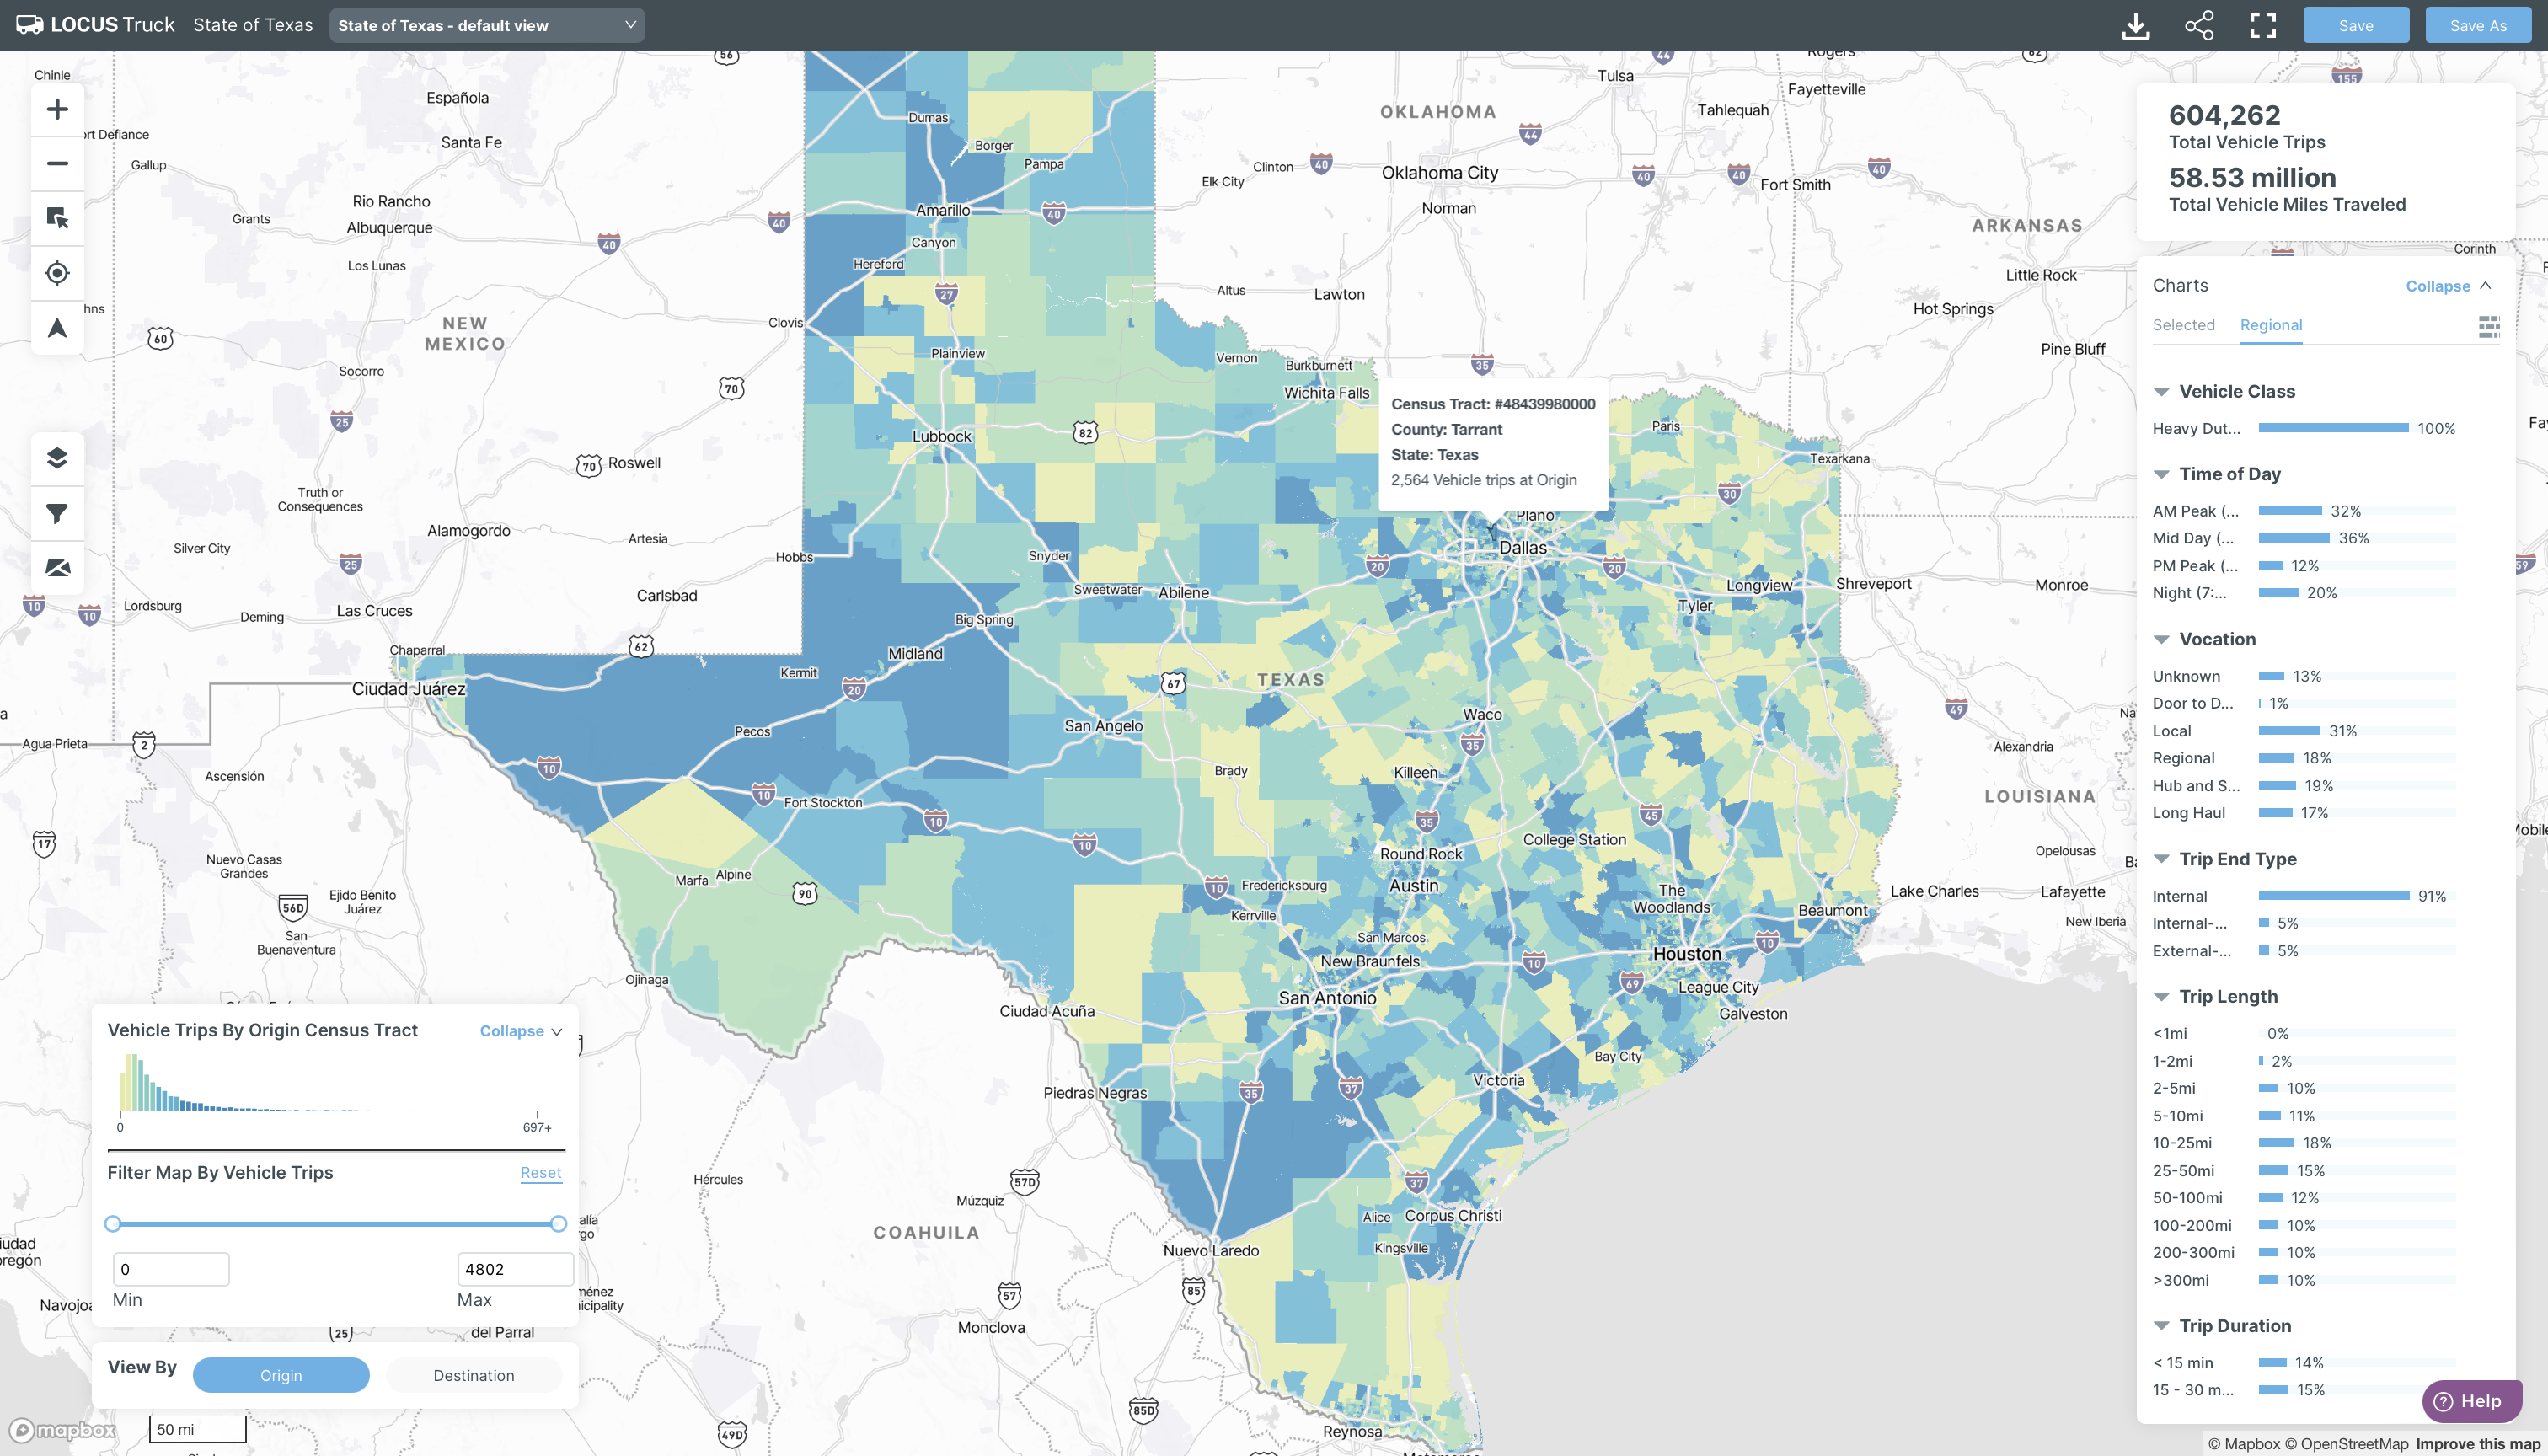The height and width of the screenshot is (1456, 2548).
Task: Click the north arrow compass icon
Action: pos(57,328)
